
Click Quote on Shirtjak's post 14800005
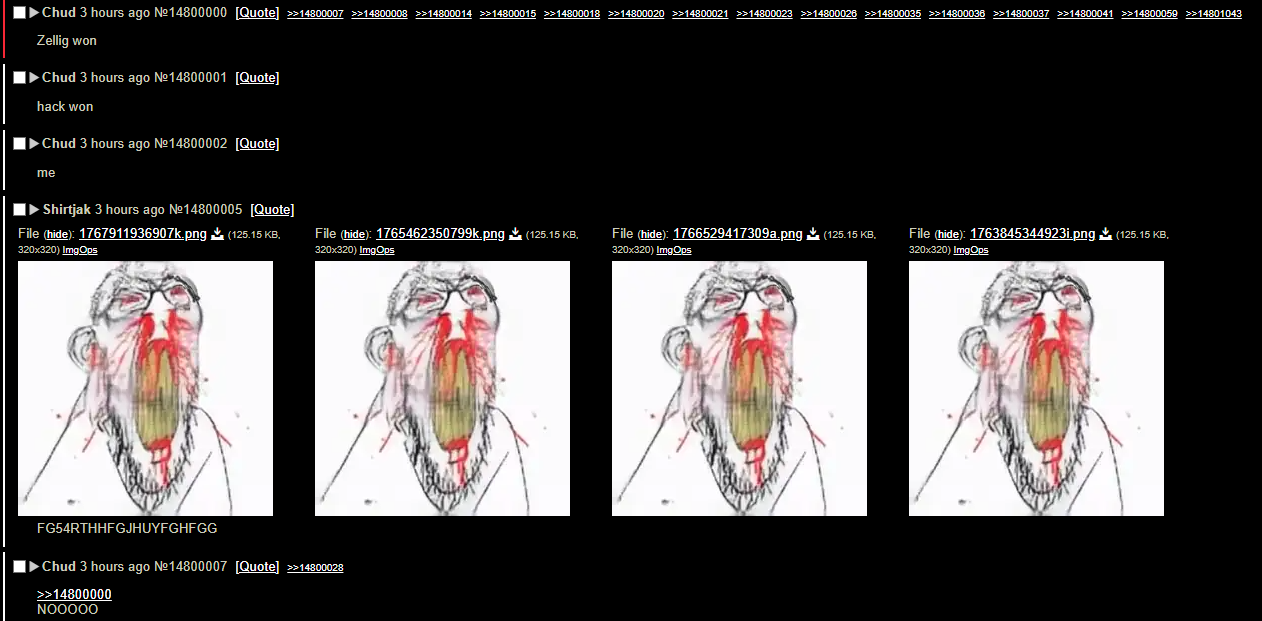pos(272,210)
